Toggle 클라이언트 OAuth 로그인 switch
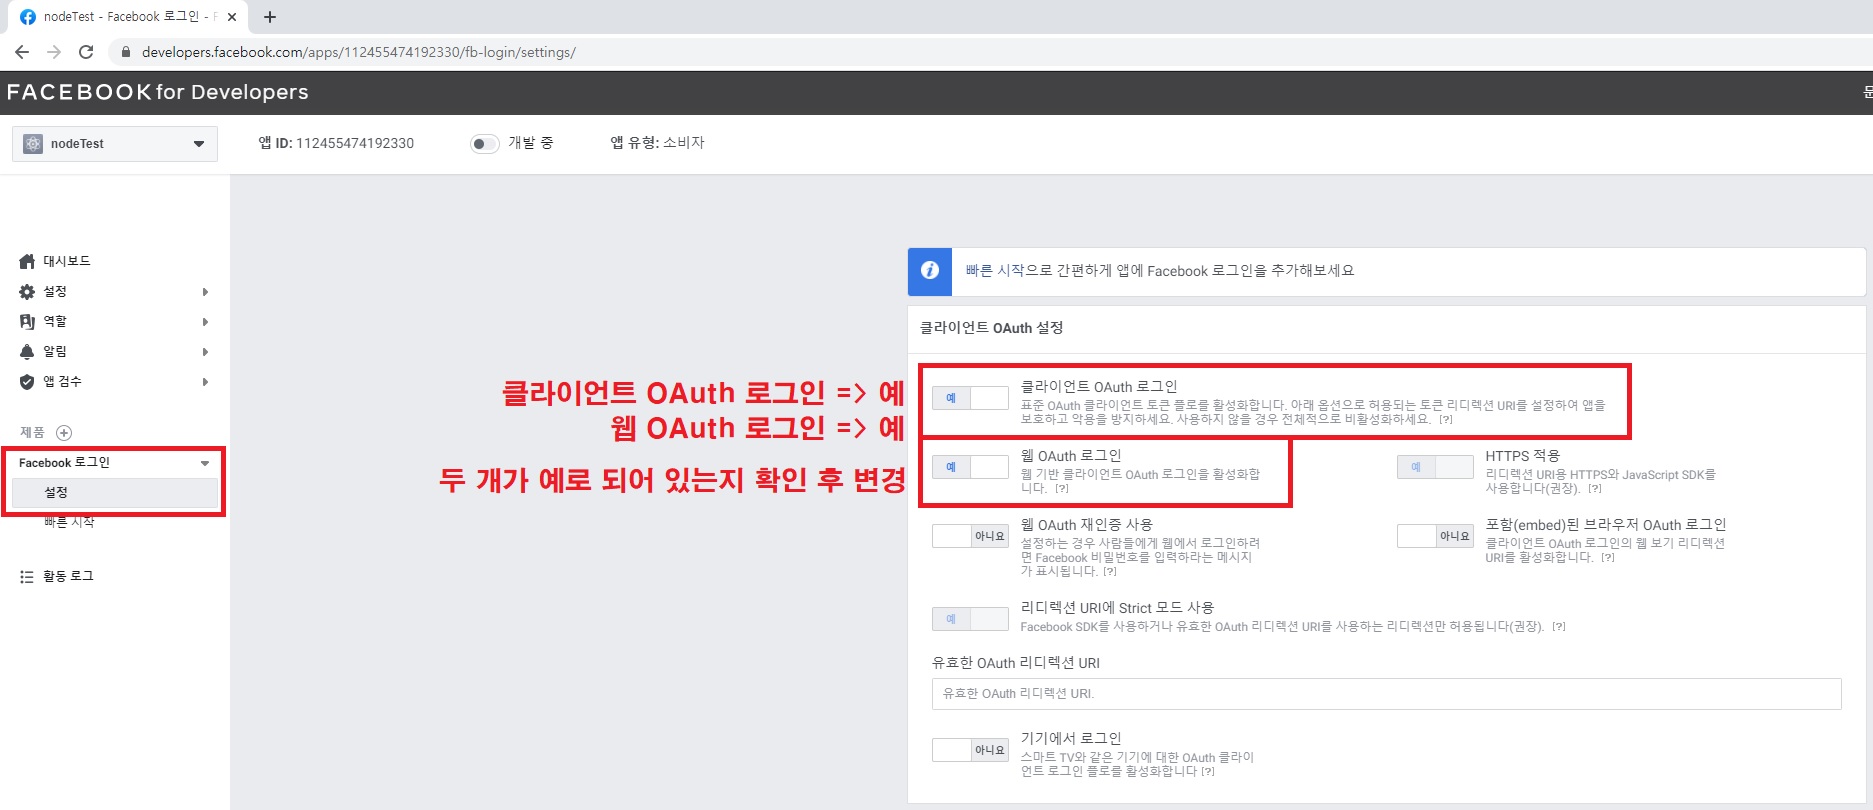The width and height of the screenshot is (1873, 810). (970, 398)
